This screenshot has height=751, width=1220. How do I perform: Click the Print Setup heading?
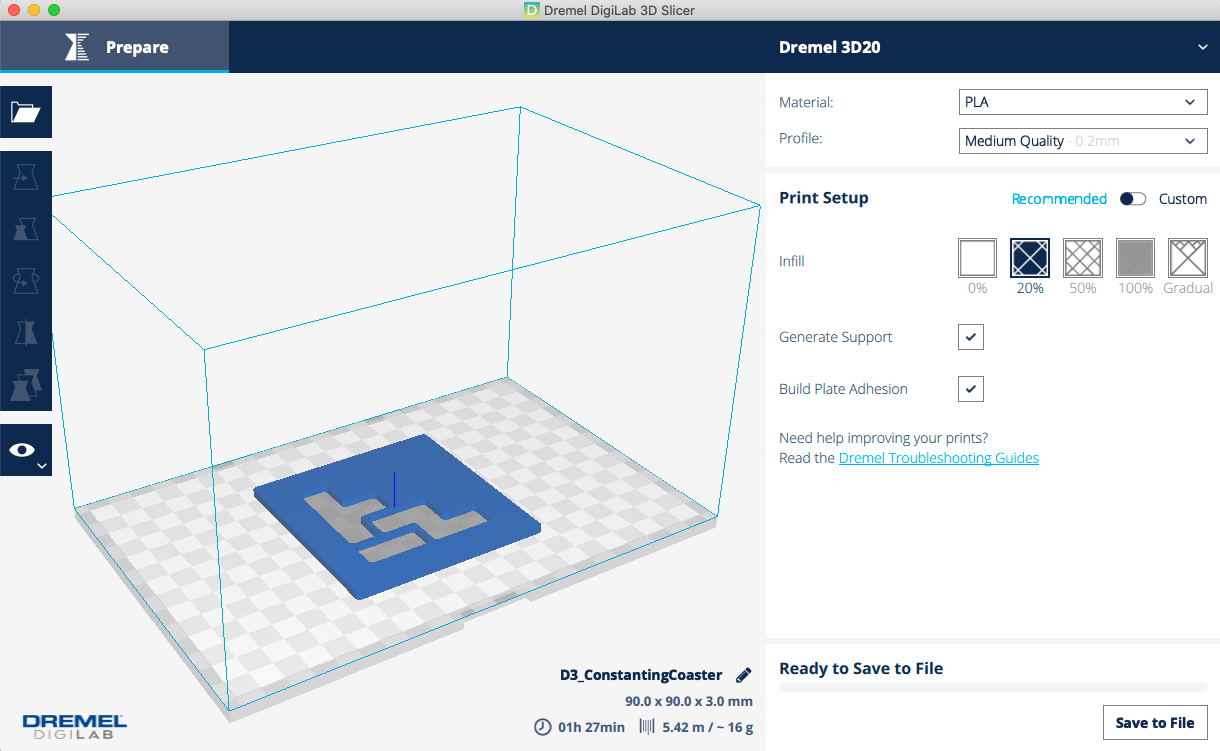pos(824,198)
